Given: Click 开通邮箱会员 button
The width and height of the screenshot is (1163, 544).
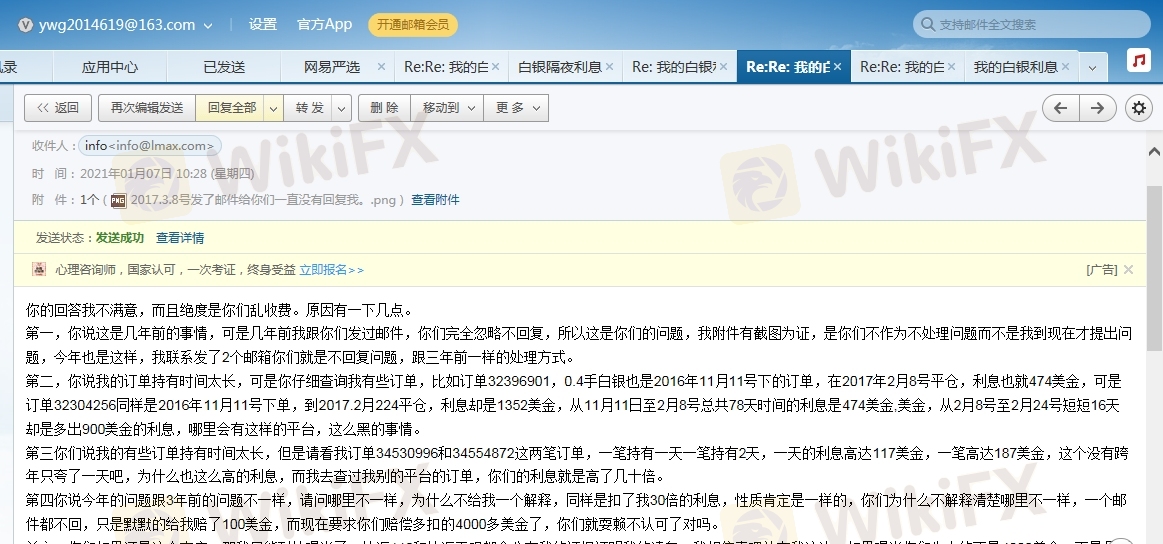Looking at the screenshot, I should 414,25.
